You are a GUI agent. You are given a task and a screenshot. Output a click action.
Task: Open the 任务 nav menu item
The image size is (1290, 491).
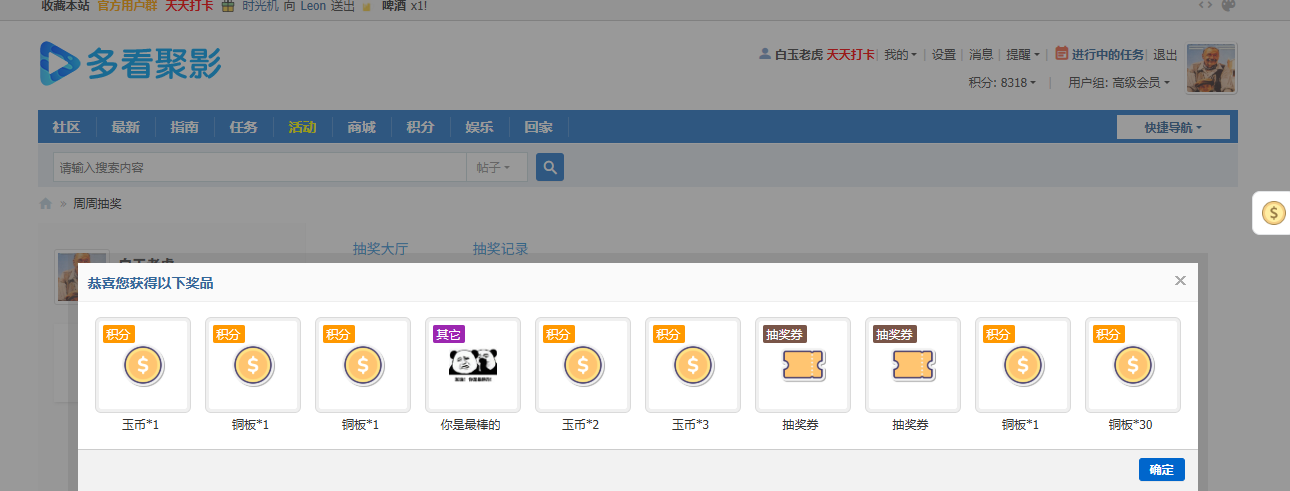point(243,127)
